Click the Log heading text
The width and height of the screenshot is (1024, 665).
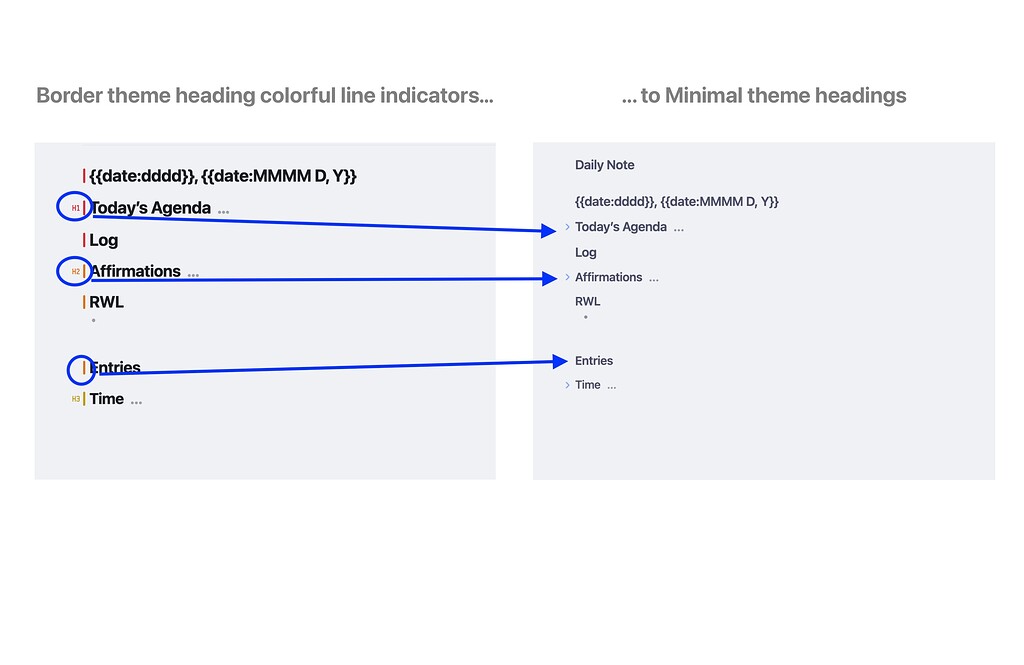point(103,240)
